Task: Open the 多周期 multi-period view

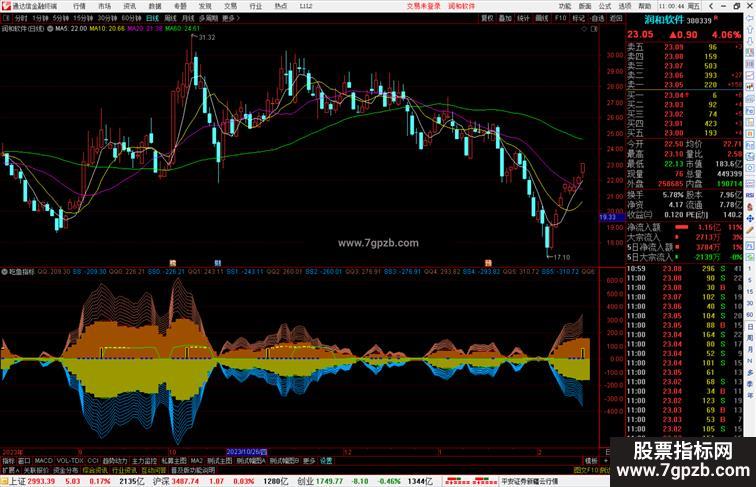Action: [208, 18]
